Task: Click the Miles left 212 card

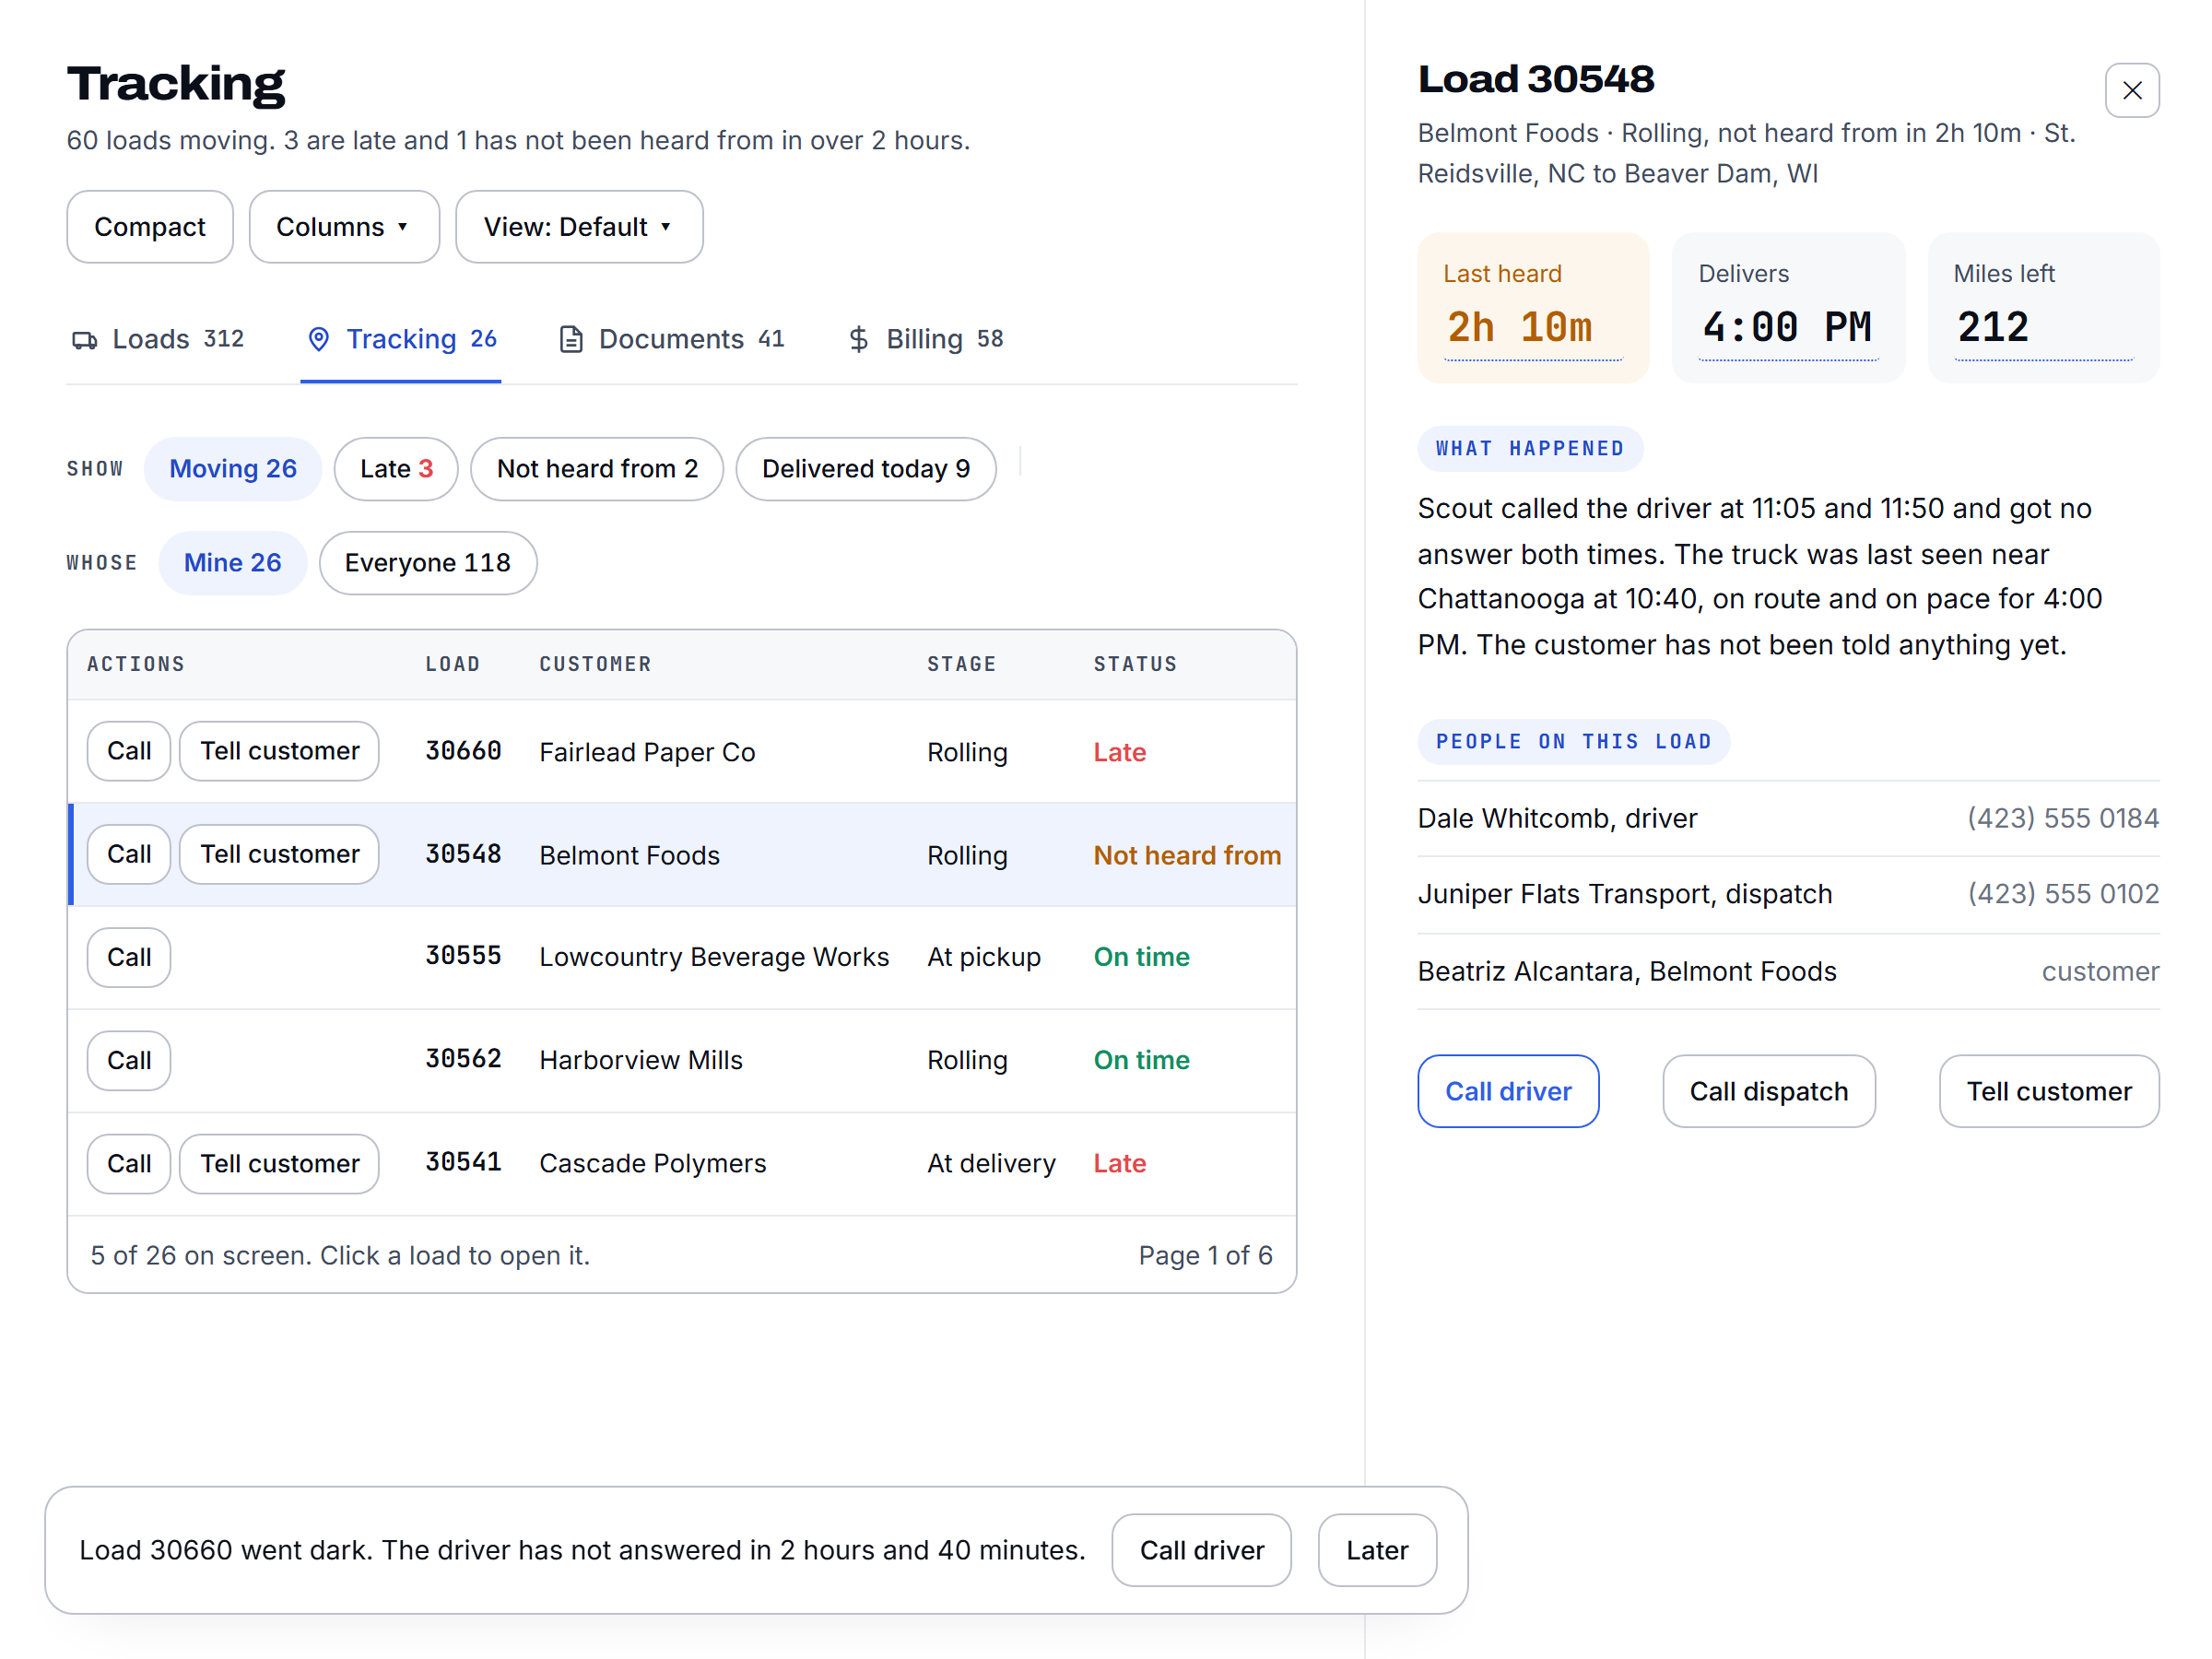Action: point(2043,308)
